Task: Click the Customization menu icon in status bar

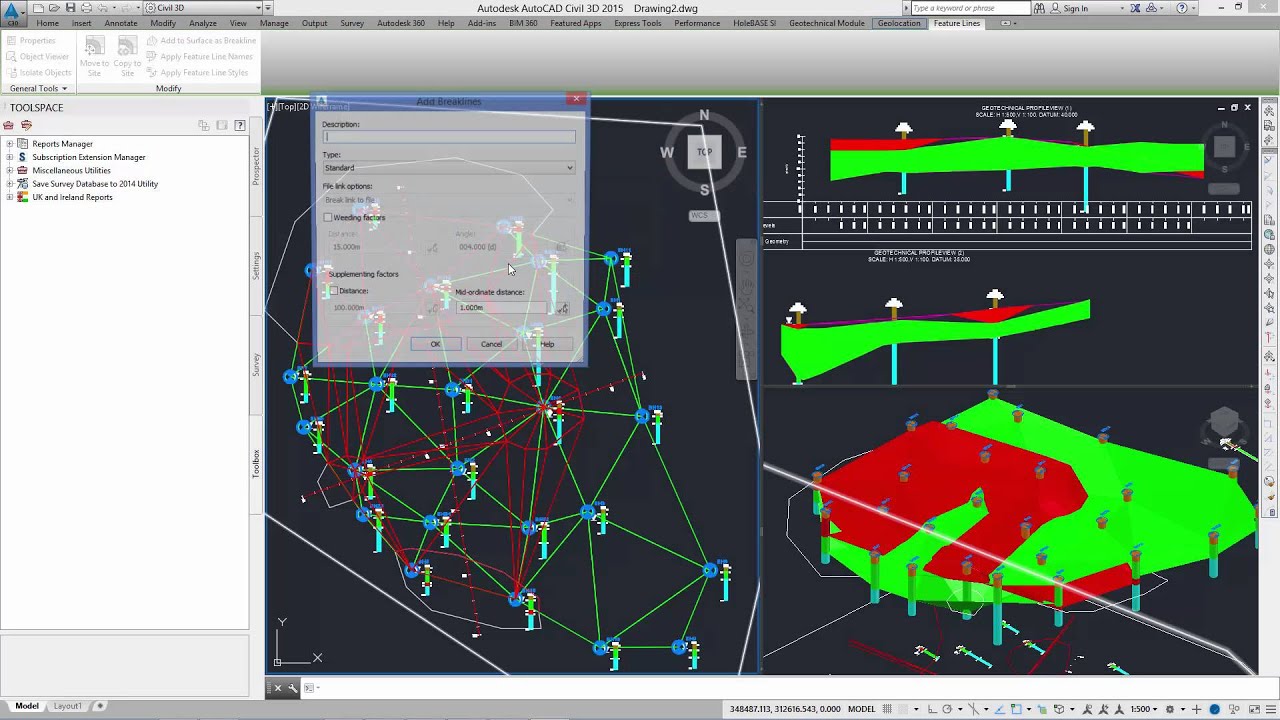Action: click(x=1271, y=709)
